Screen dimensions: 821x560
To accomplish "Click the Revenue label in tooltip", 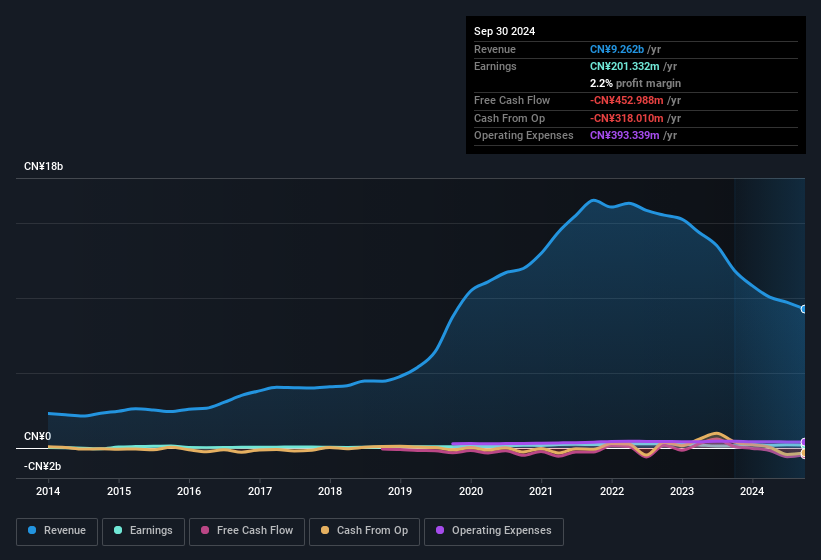I will 495,49.
